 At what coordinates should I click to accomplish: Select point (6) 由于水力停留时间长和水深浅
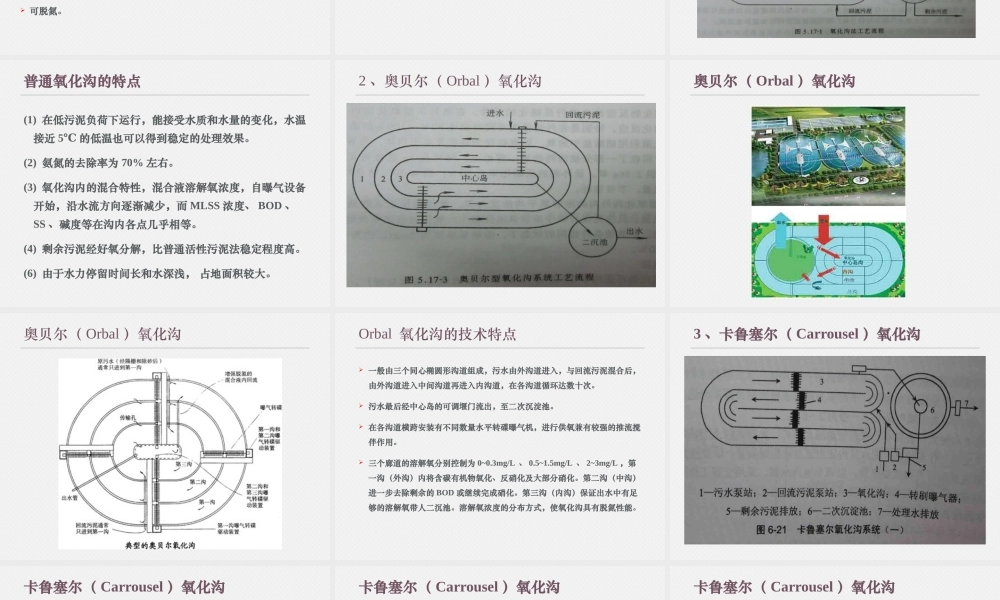point(147,274)
